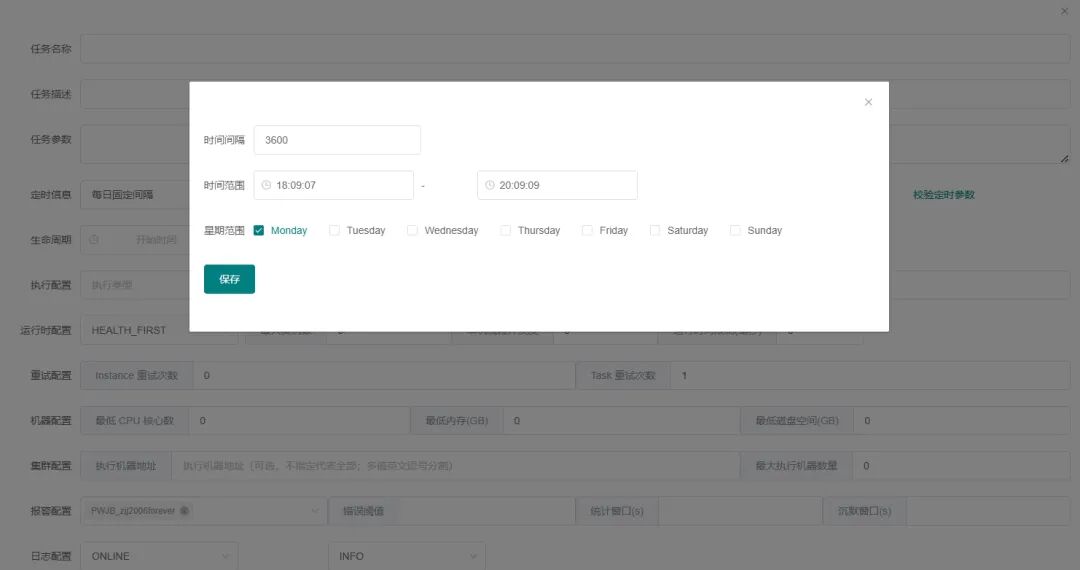The image size is (1080, 570).
Task: Click the clock icon in end time field
Action: [489, 185]
